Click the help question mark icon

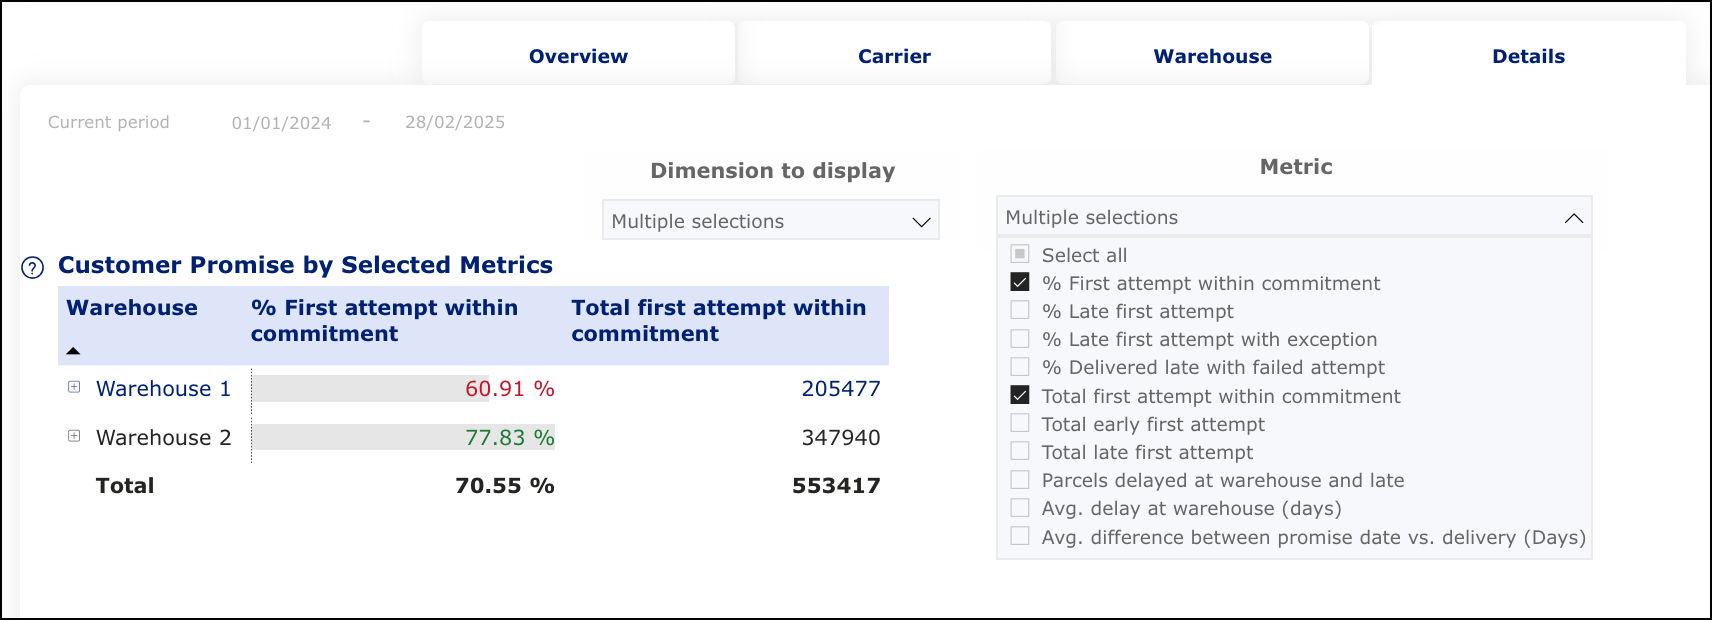32,268
